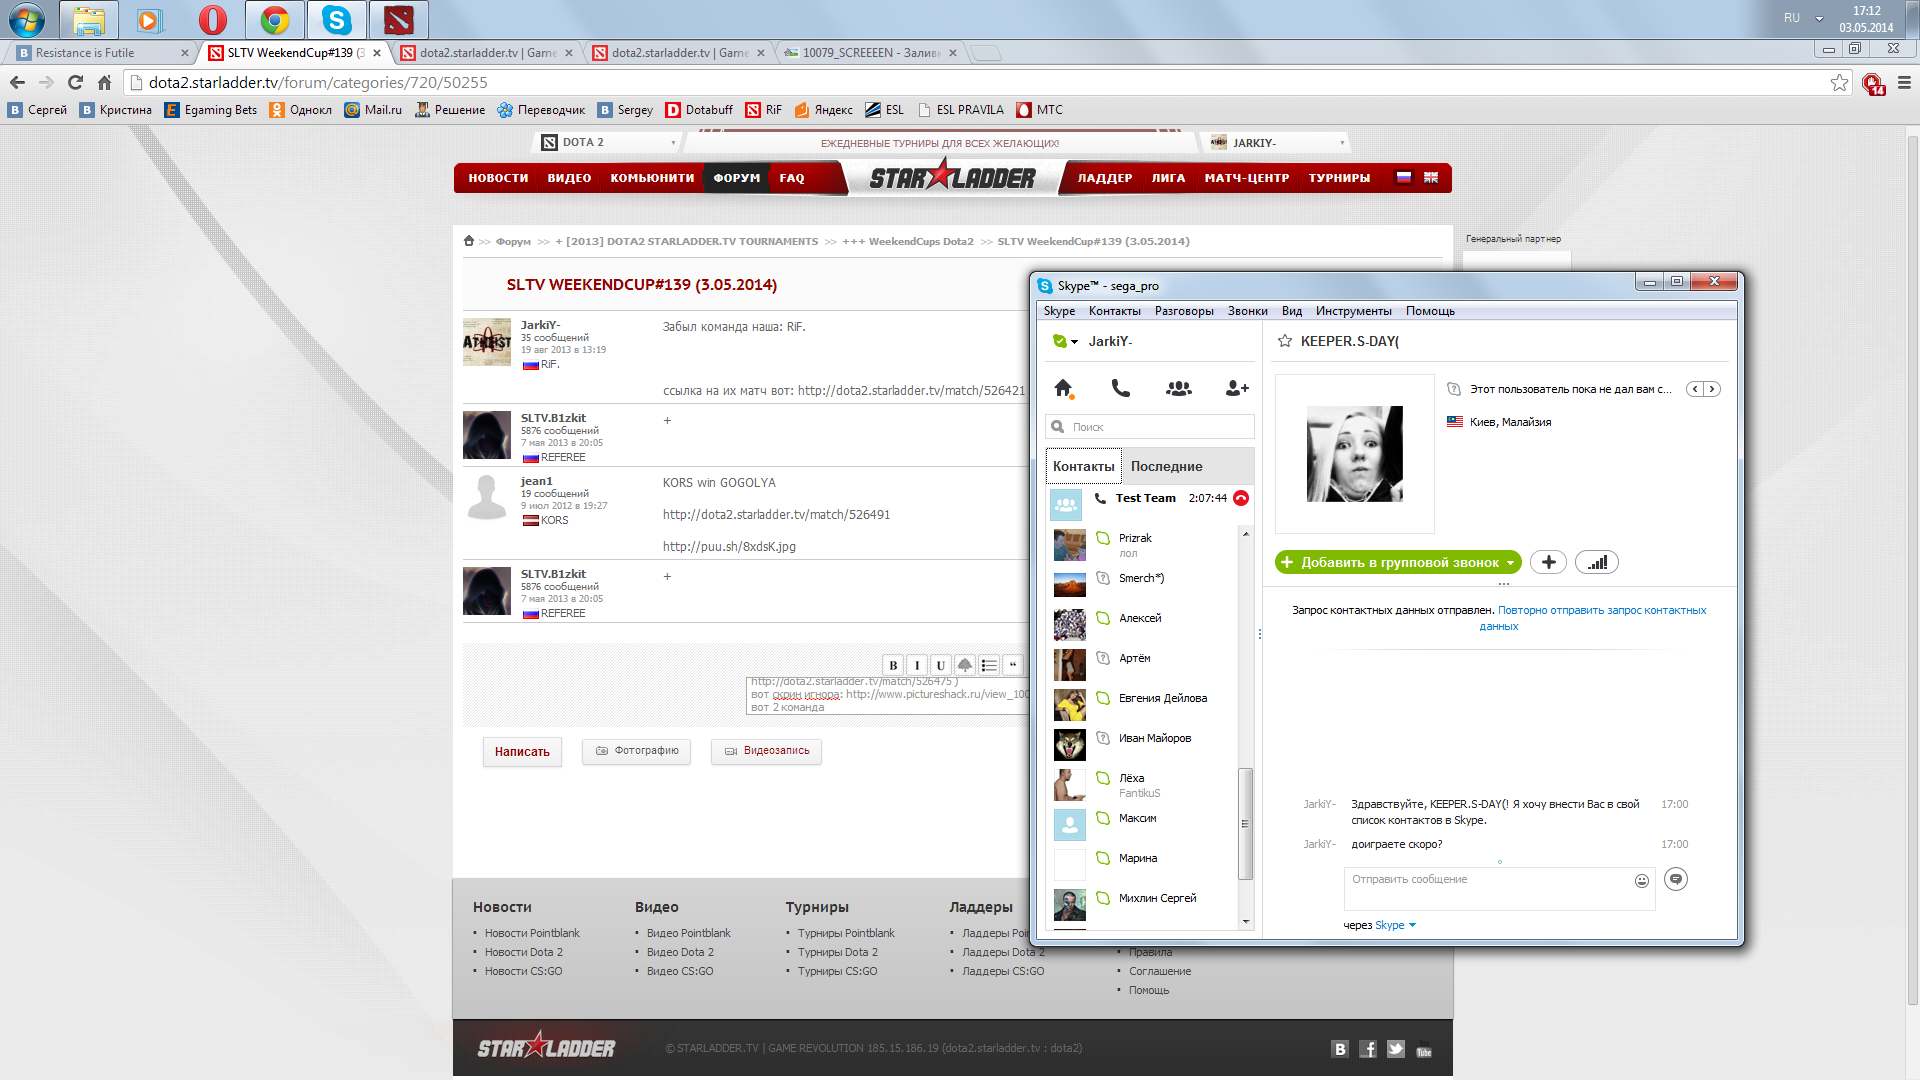Click the Windows Start orb
Screen dimensions: 1920x1080
[26, 19]
